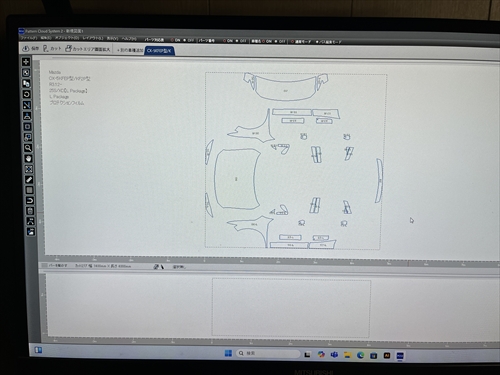This screenshot has width=500, height=375.
Task: Set パーツ番号 display to ON
Action: pos(228,41)
